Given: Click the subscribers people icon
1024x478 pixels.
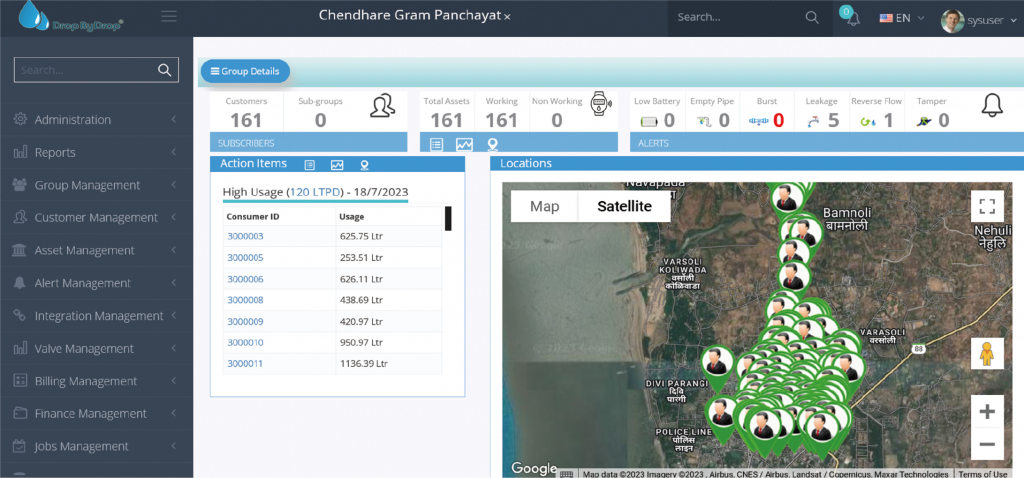Looking at the screenshot, I should (382, 106).
